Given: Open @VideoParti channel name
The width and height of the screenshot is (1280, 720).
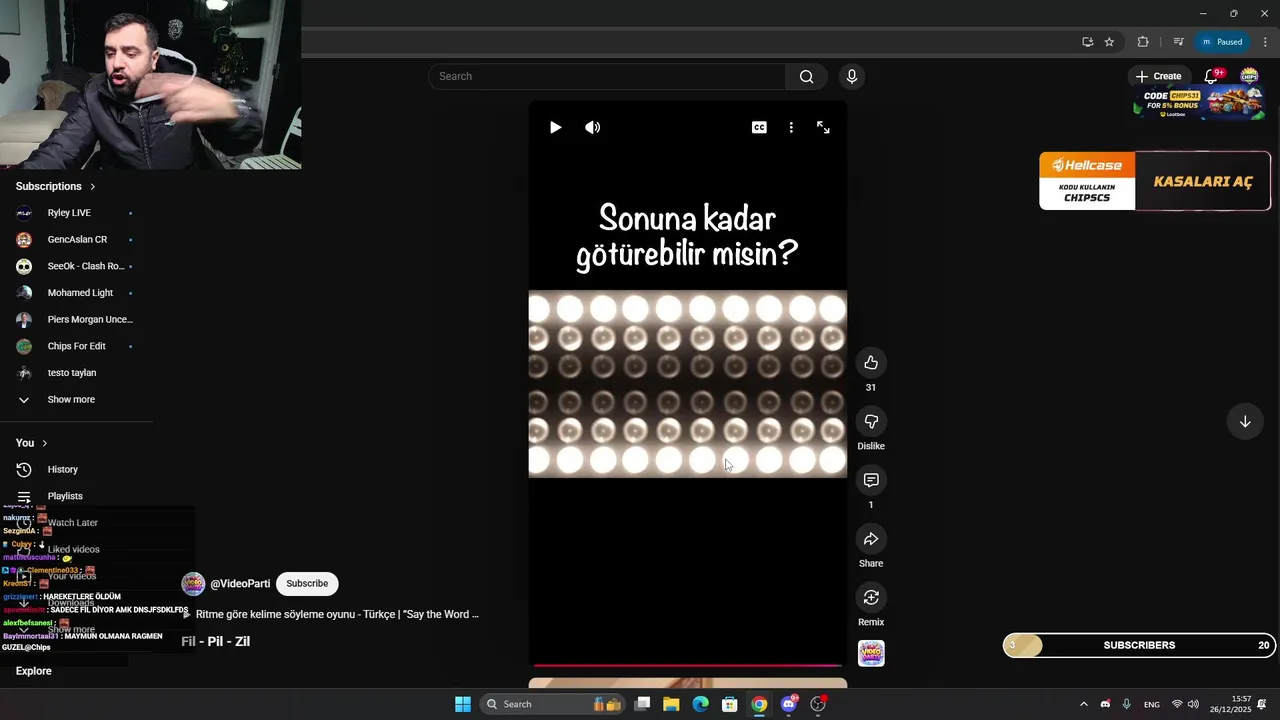Looking at the screenshot, I should click(x=240, y=584).
